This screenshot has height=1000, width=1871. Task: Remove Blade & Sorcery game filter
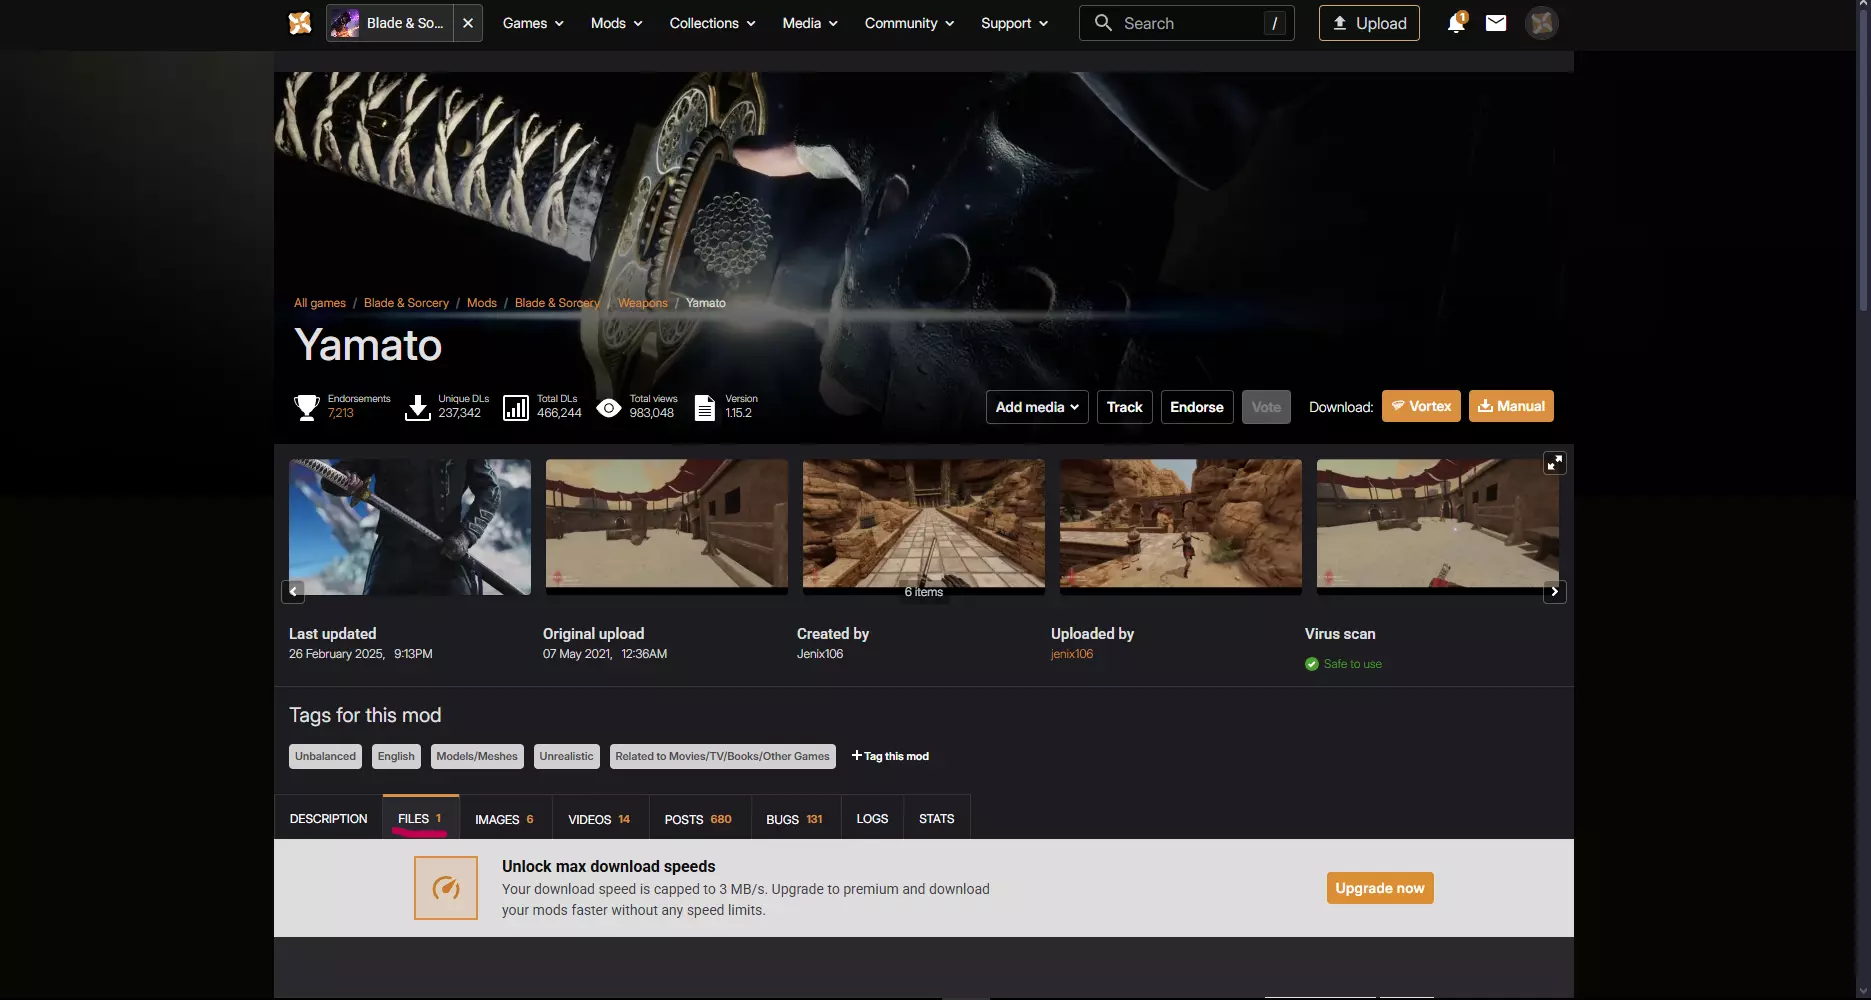click(468, 23)
